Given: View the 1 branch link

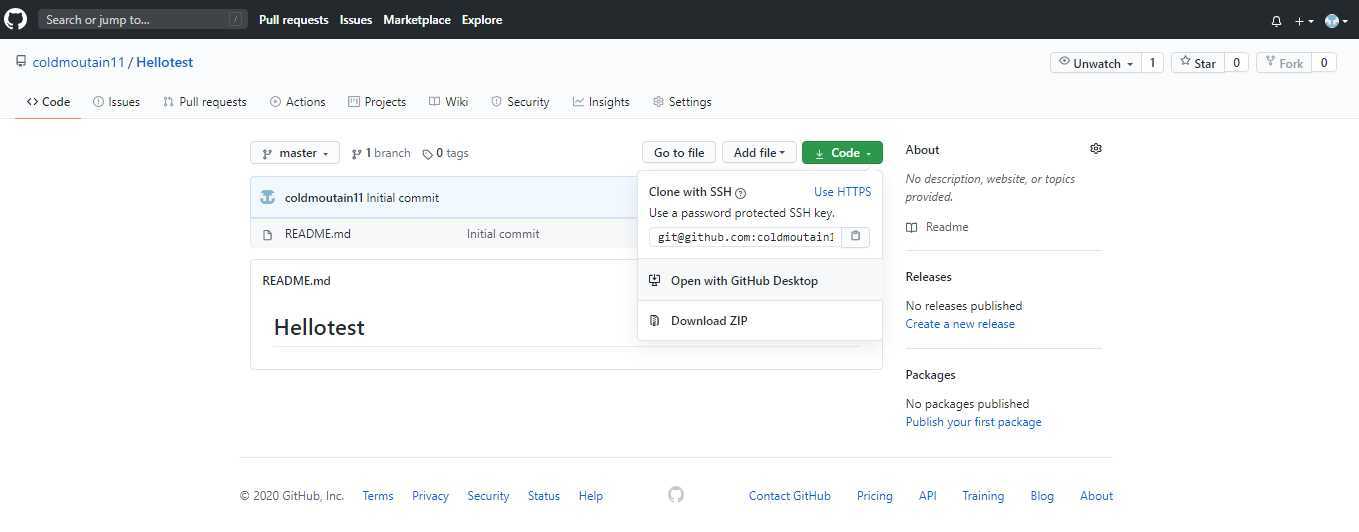Looking at the screenshot, I should [381, 153].
